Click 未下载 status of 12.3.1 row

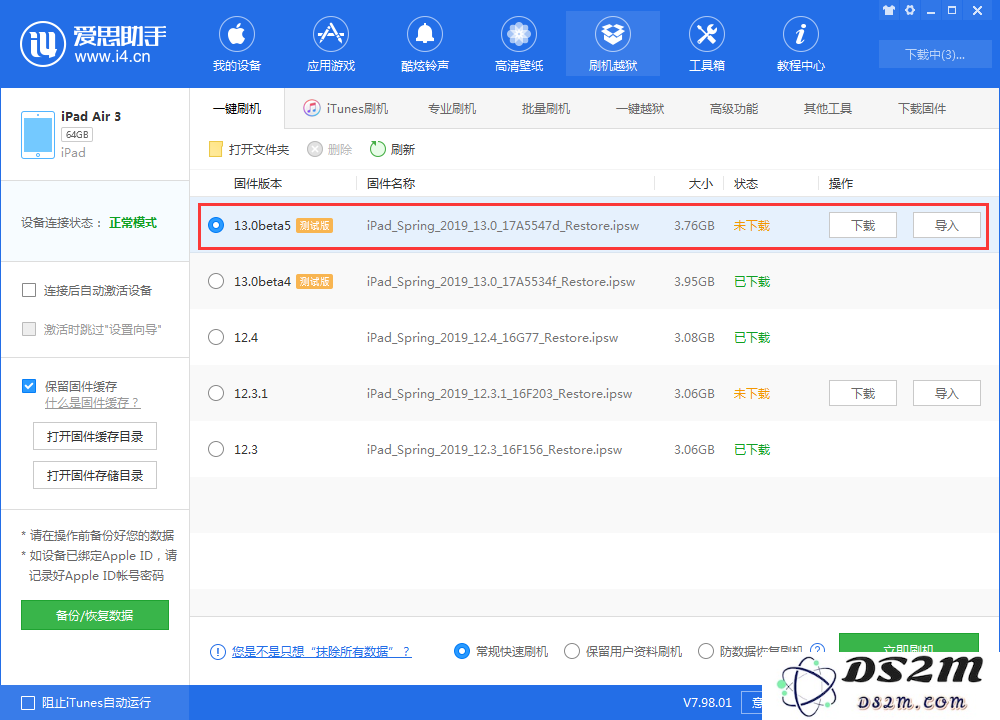click(752, 393)
